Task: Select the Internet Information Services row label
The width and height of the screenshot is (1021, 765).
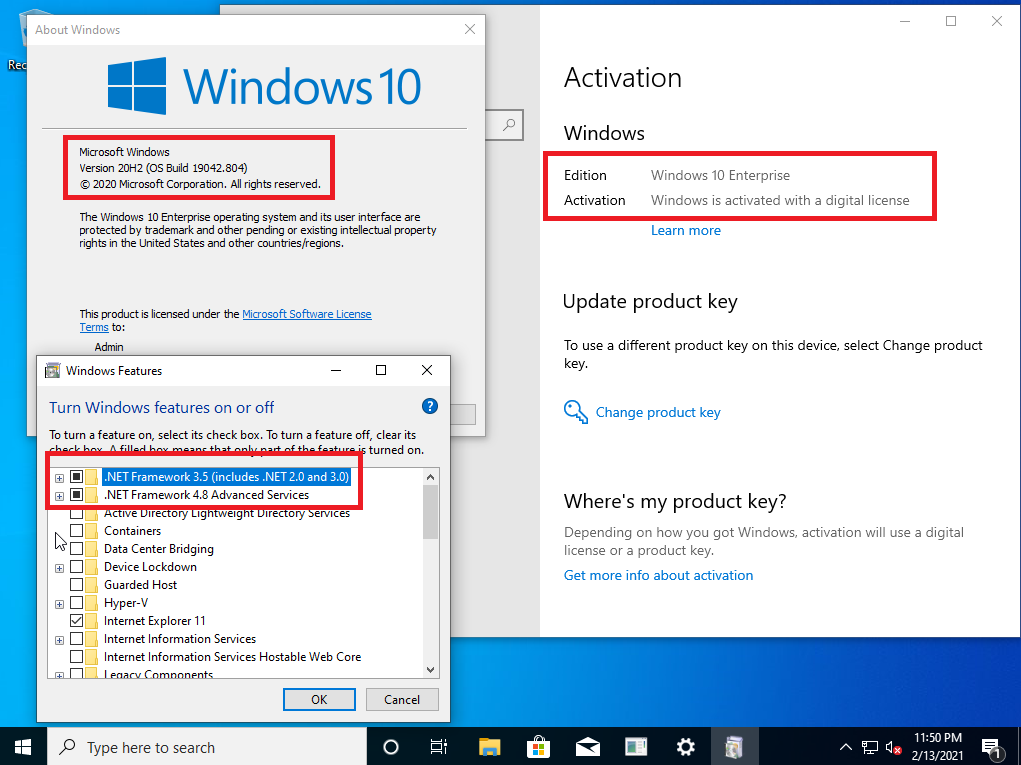Action: click(180, 639)
